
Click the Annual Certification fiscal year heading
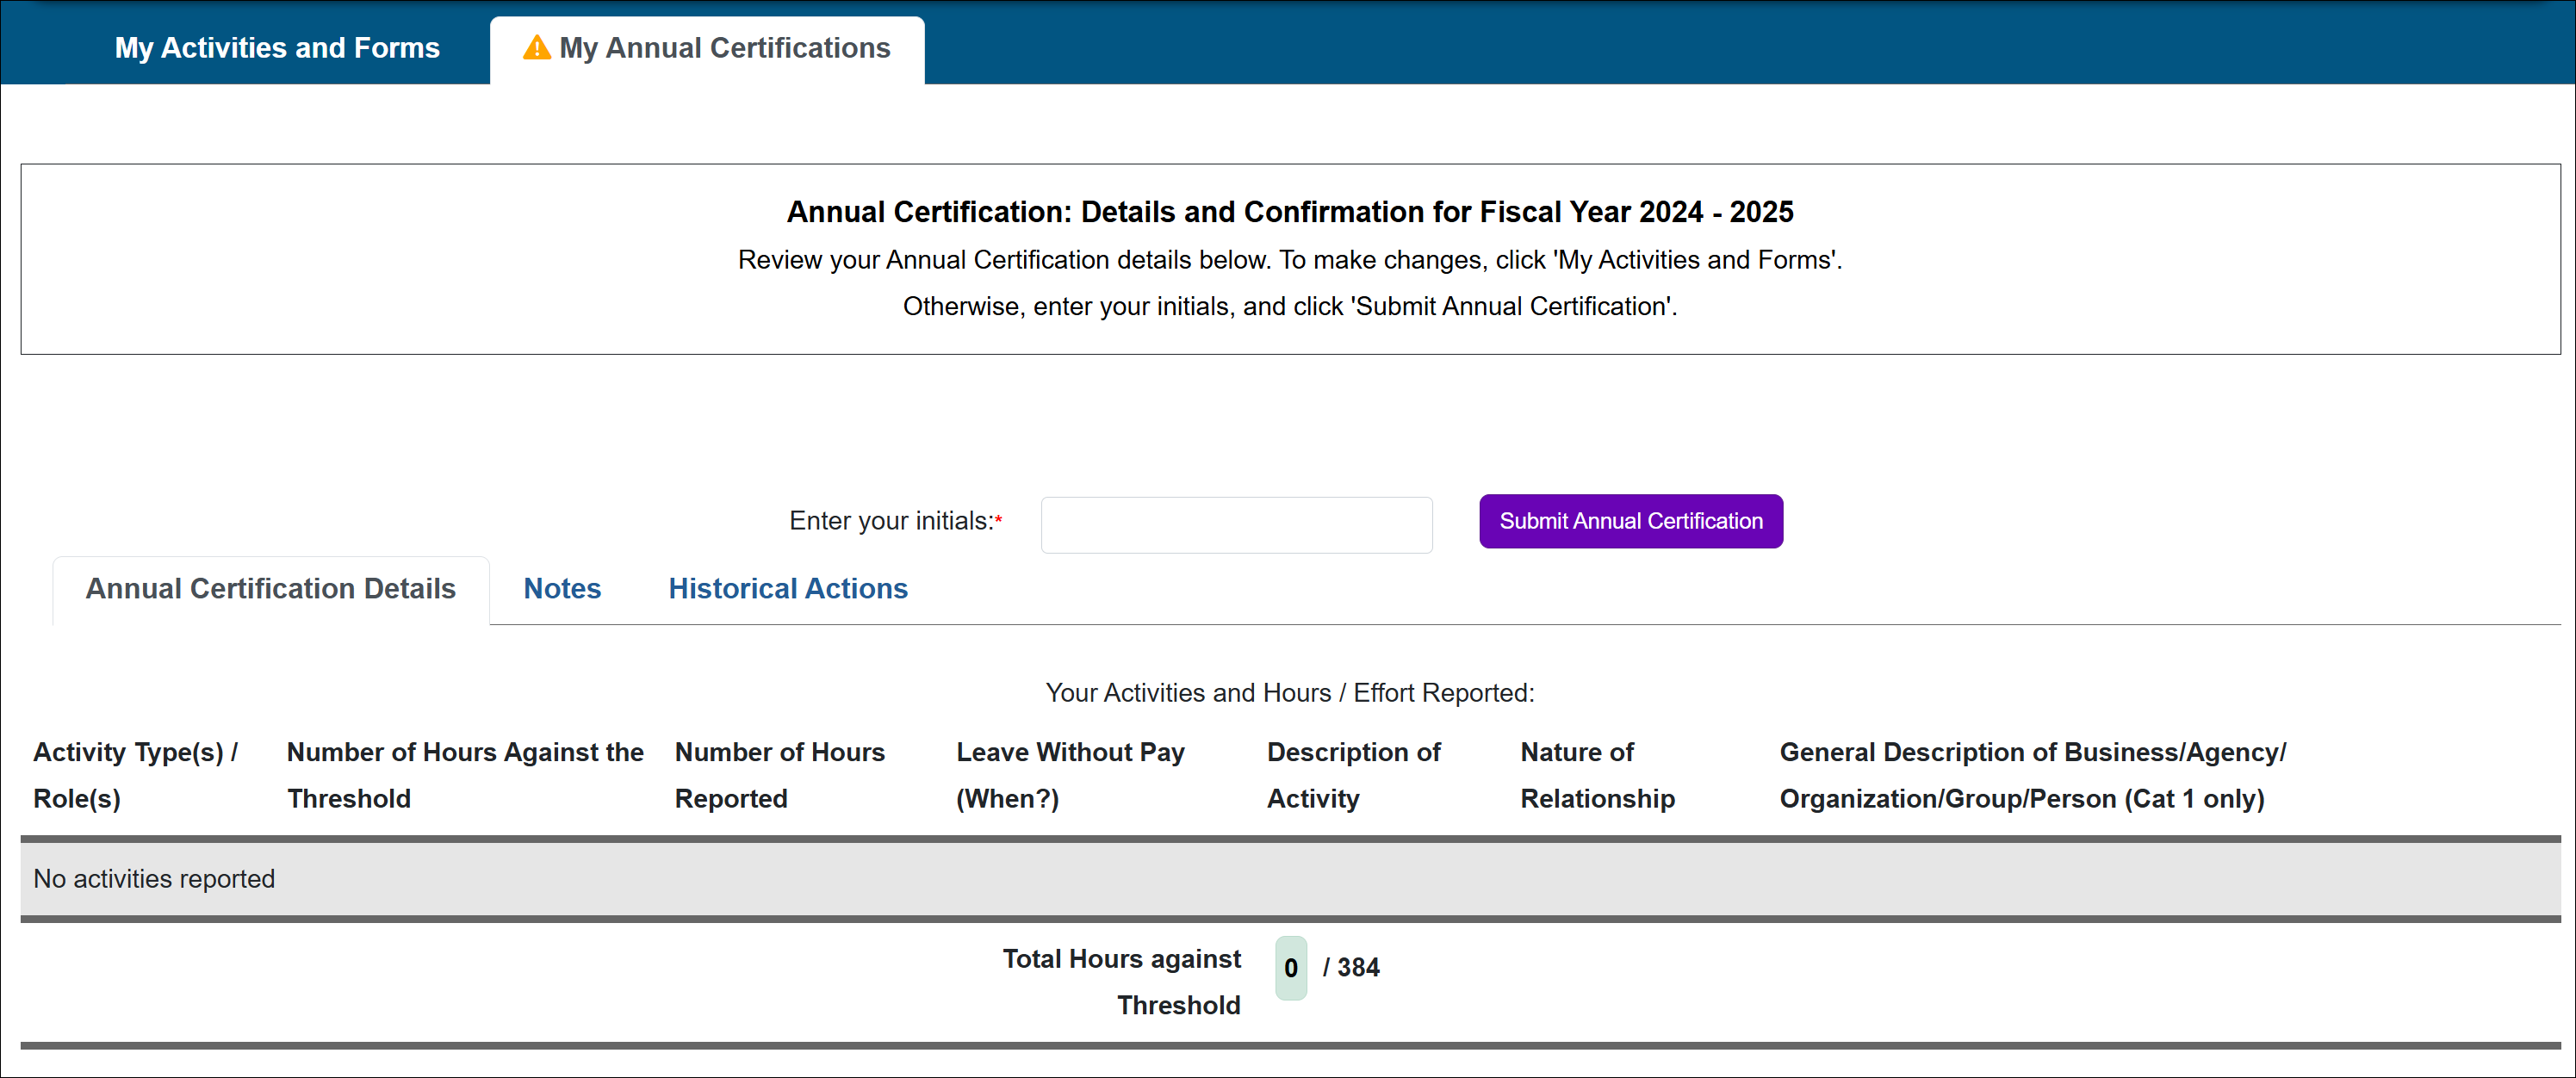[1289, 212]
